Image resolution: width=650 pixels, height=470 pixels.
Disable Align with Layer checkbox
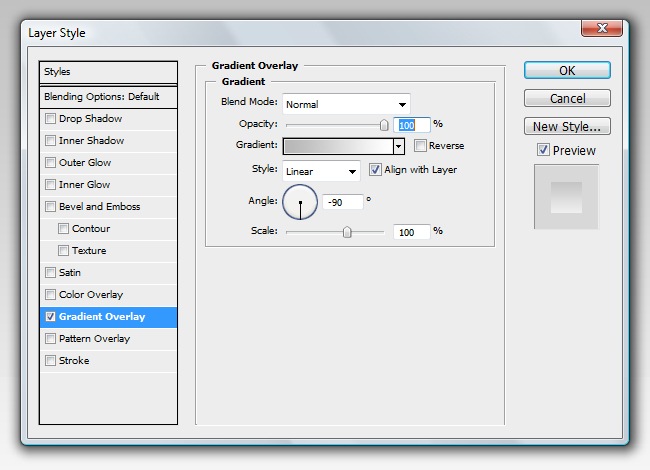[x=376, y=170]
